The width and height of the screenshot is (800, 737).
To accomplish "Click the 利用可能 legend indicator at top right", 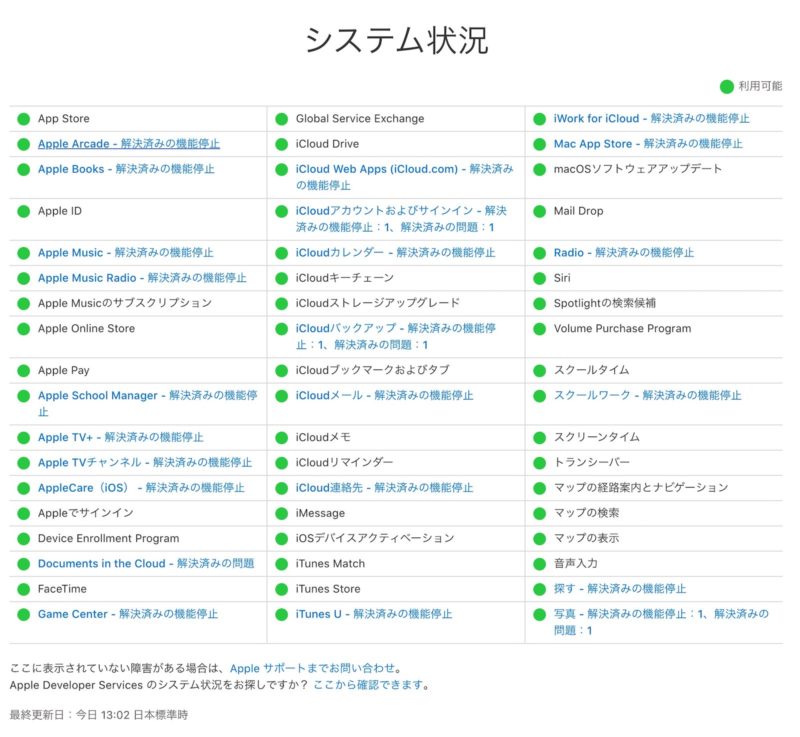I will (x=725, y=86).
